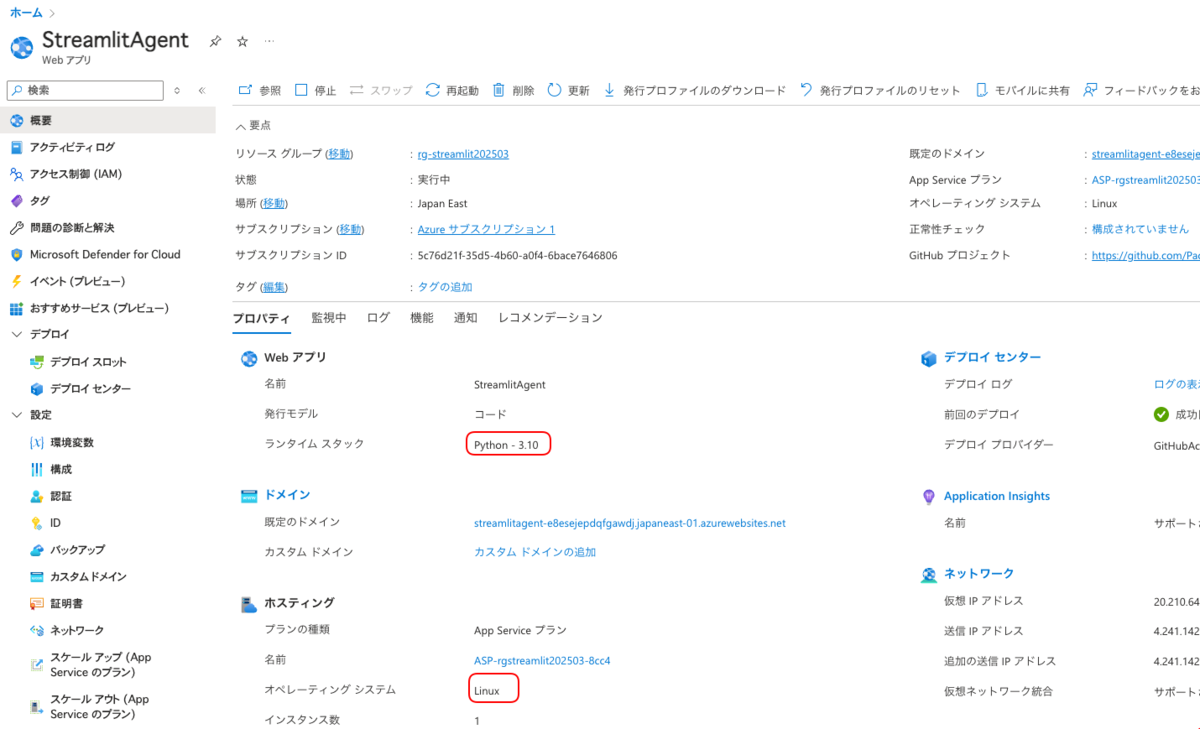Open the feedback button (フィードバック)

[x=1141, y=90]
